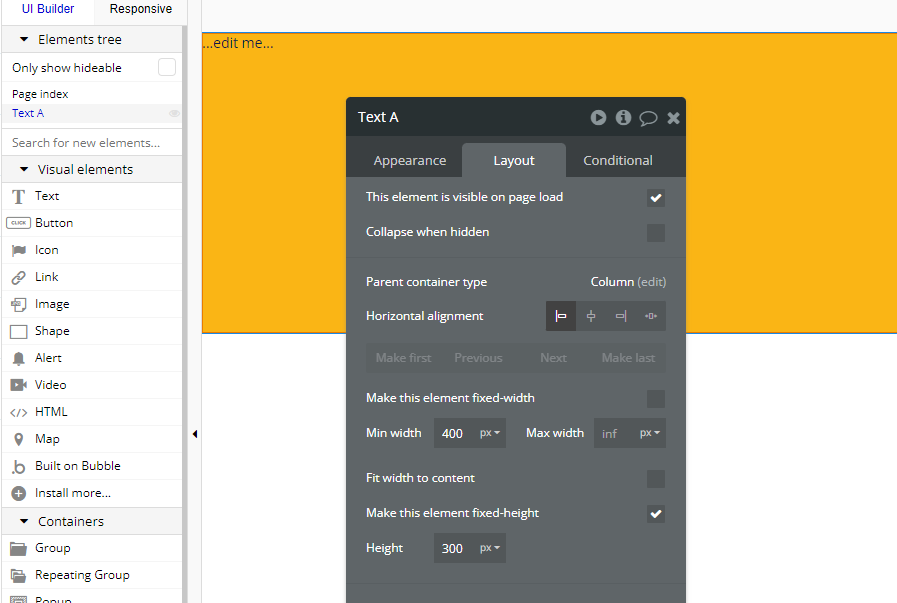Screen dimensions: 897x603
Task: Enable the 'Collapse when hidden' checkbox
Action: pos(656,233)
